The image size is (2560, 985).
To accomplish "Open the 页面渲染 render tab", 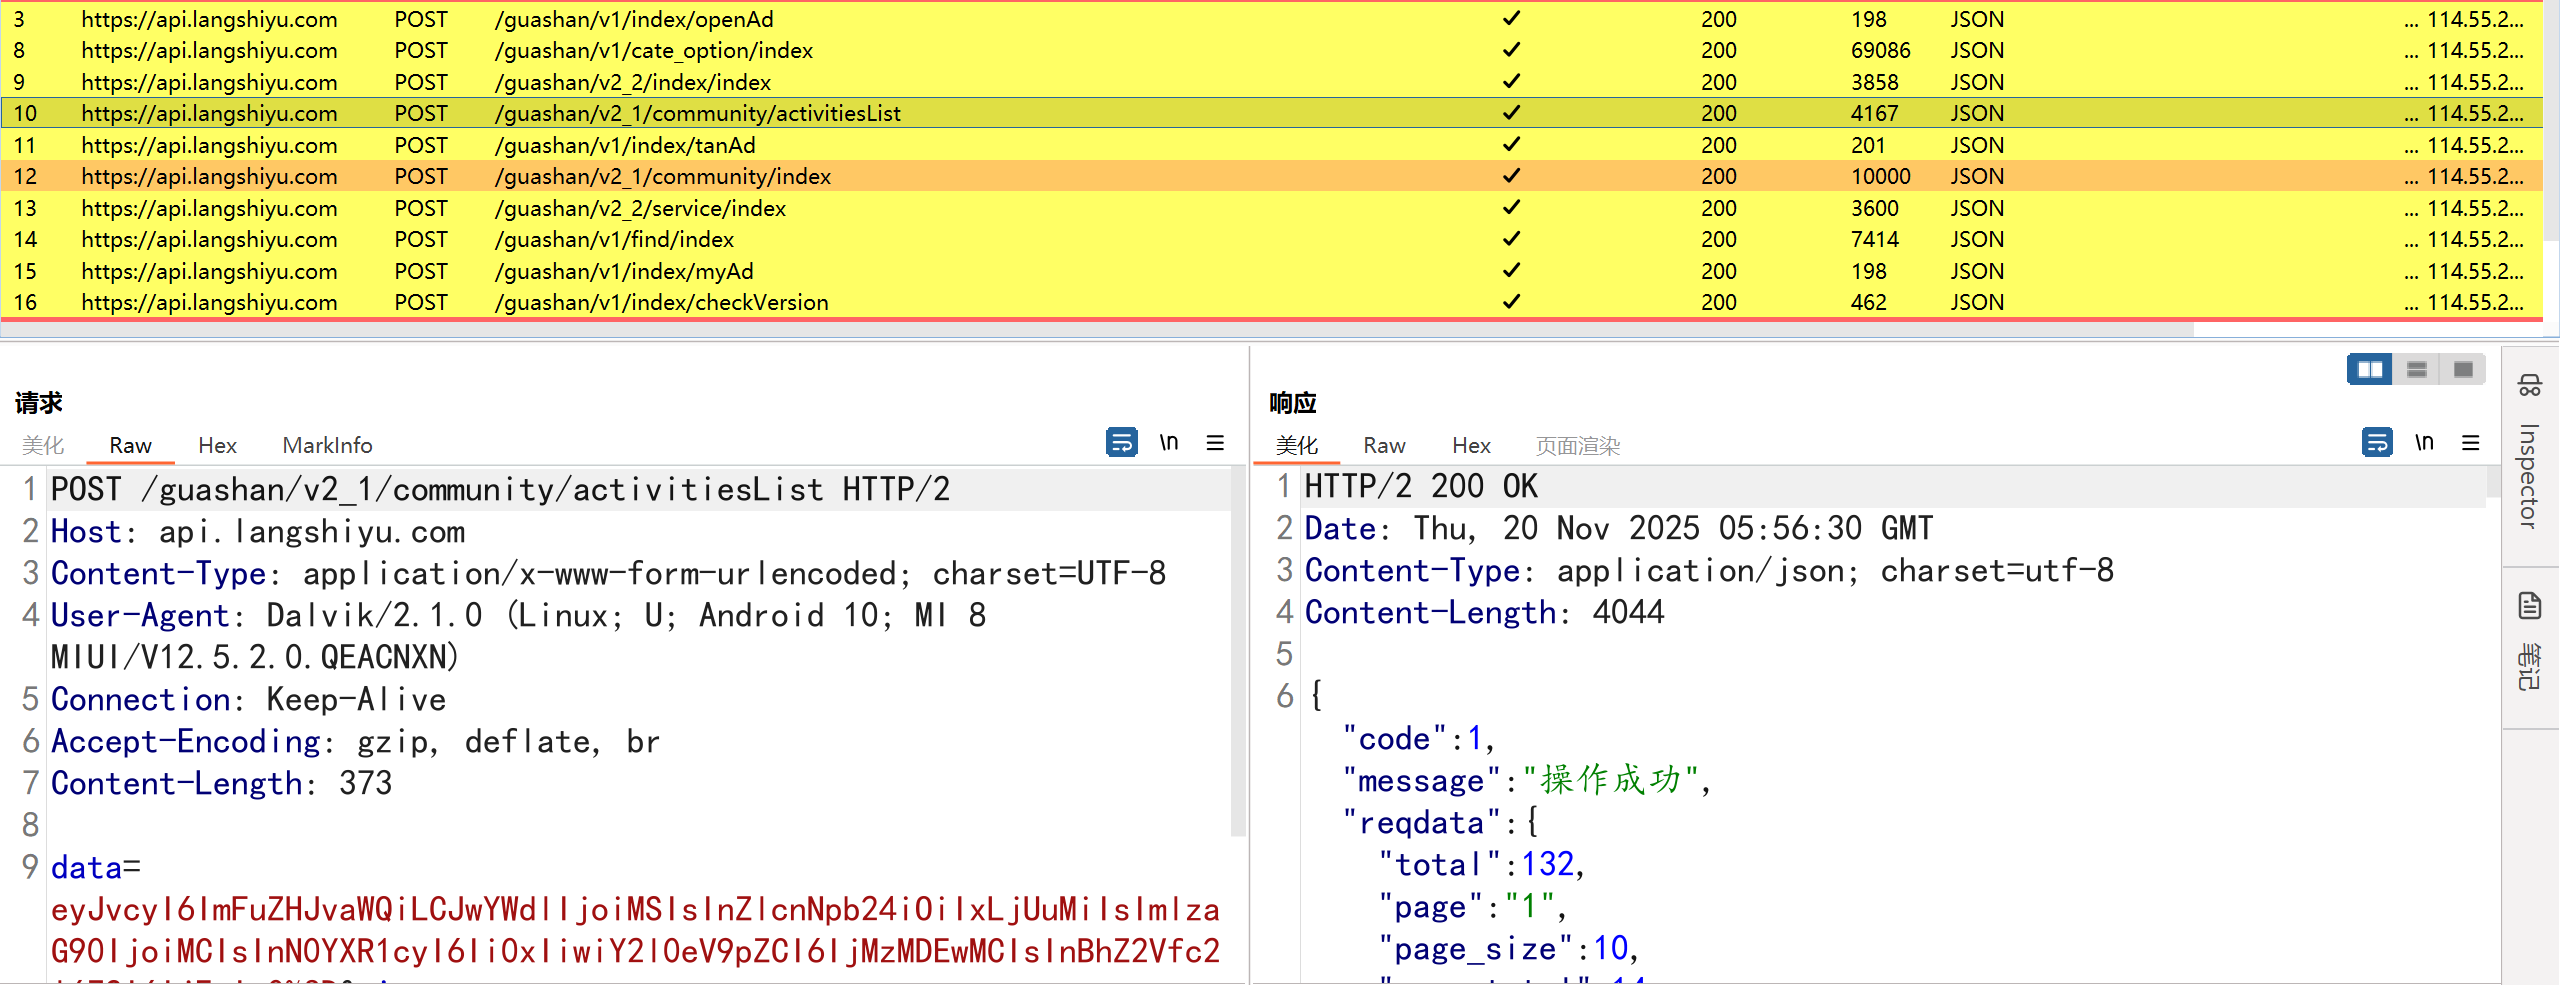I will coord(1577,446).
